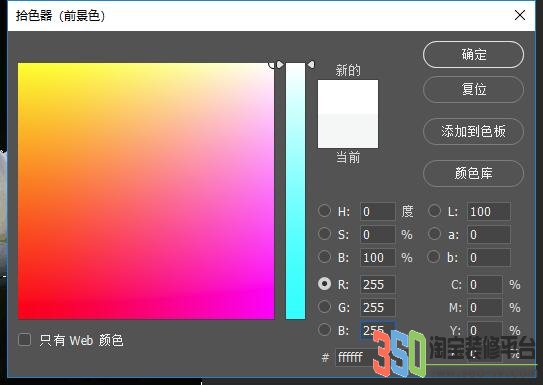This screenshot has width=543, height=385.
Task: Select the G green radio button
Action: tap(324, 306)
